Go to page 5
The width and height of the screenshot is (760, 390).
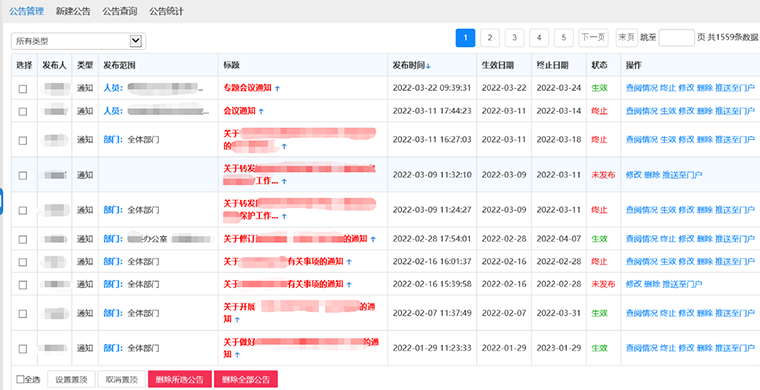tap(563, 38)
